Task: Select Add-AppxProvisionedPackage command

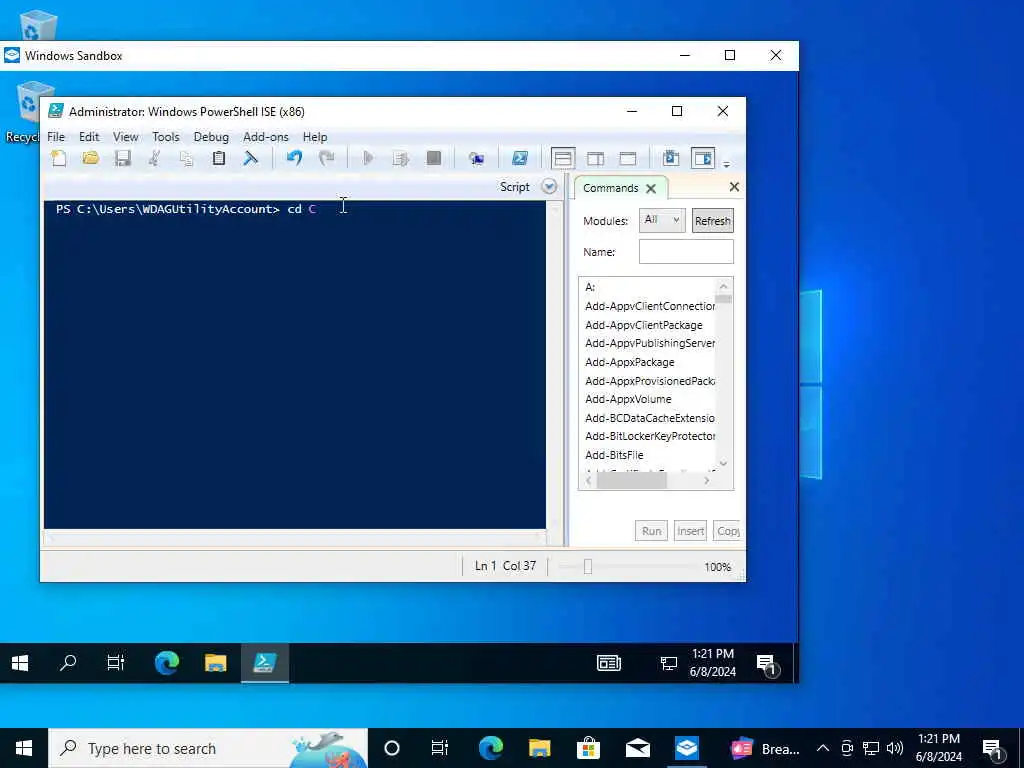Action: (650, 381)
